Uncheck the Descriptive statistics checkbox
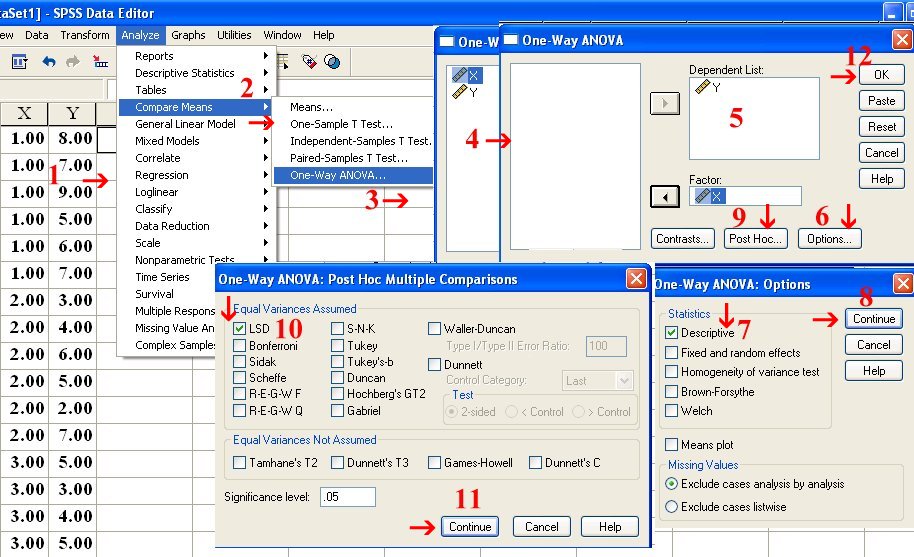The width and height of the screenshot is (914, 557). point(672,333)
